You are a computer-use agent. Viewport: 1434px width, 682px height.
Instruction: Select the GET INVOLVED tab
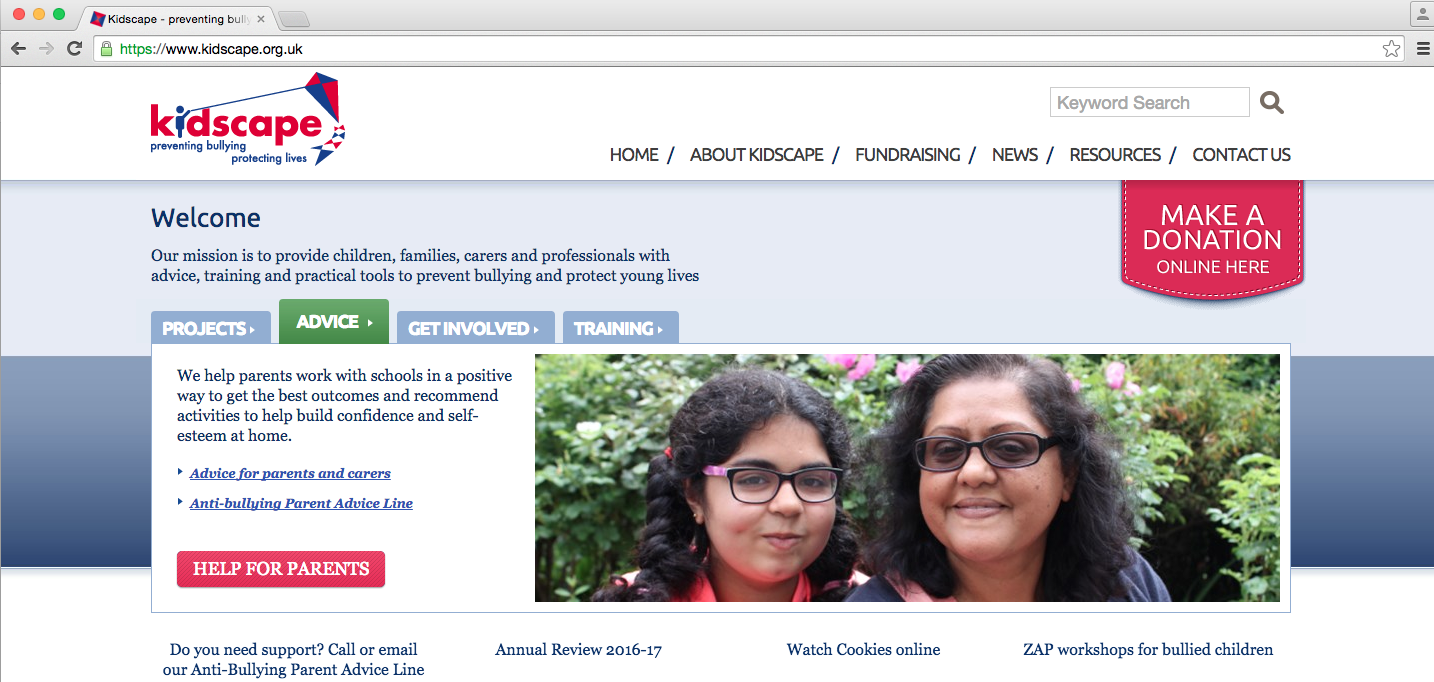475,328
